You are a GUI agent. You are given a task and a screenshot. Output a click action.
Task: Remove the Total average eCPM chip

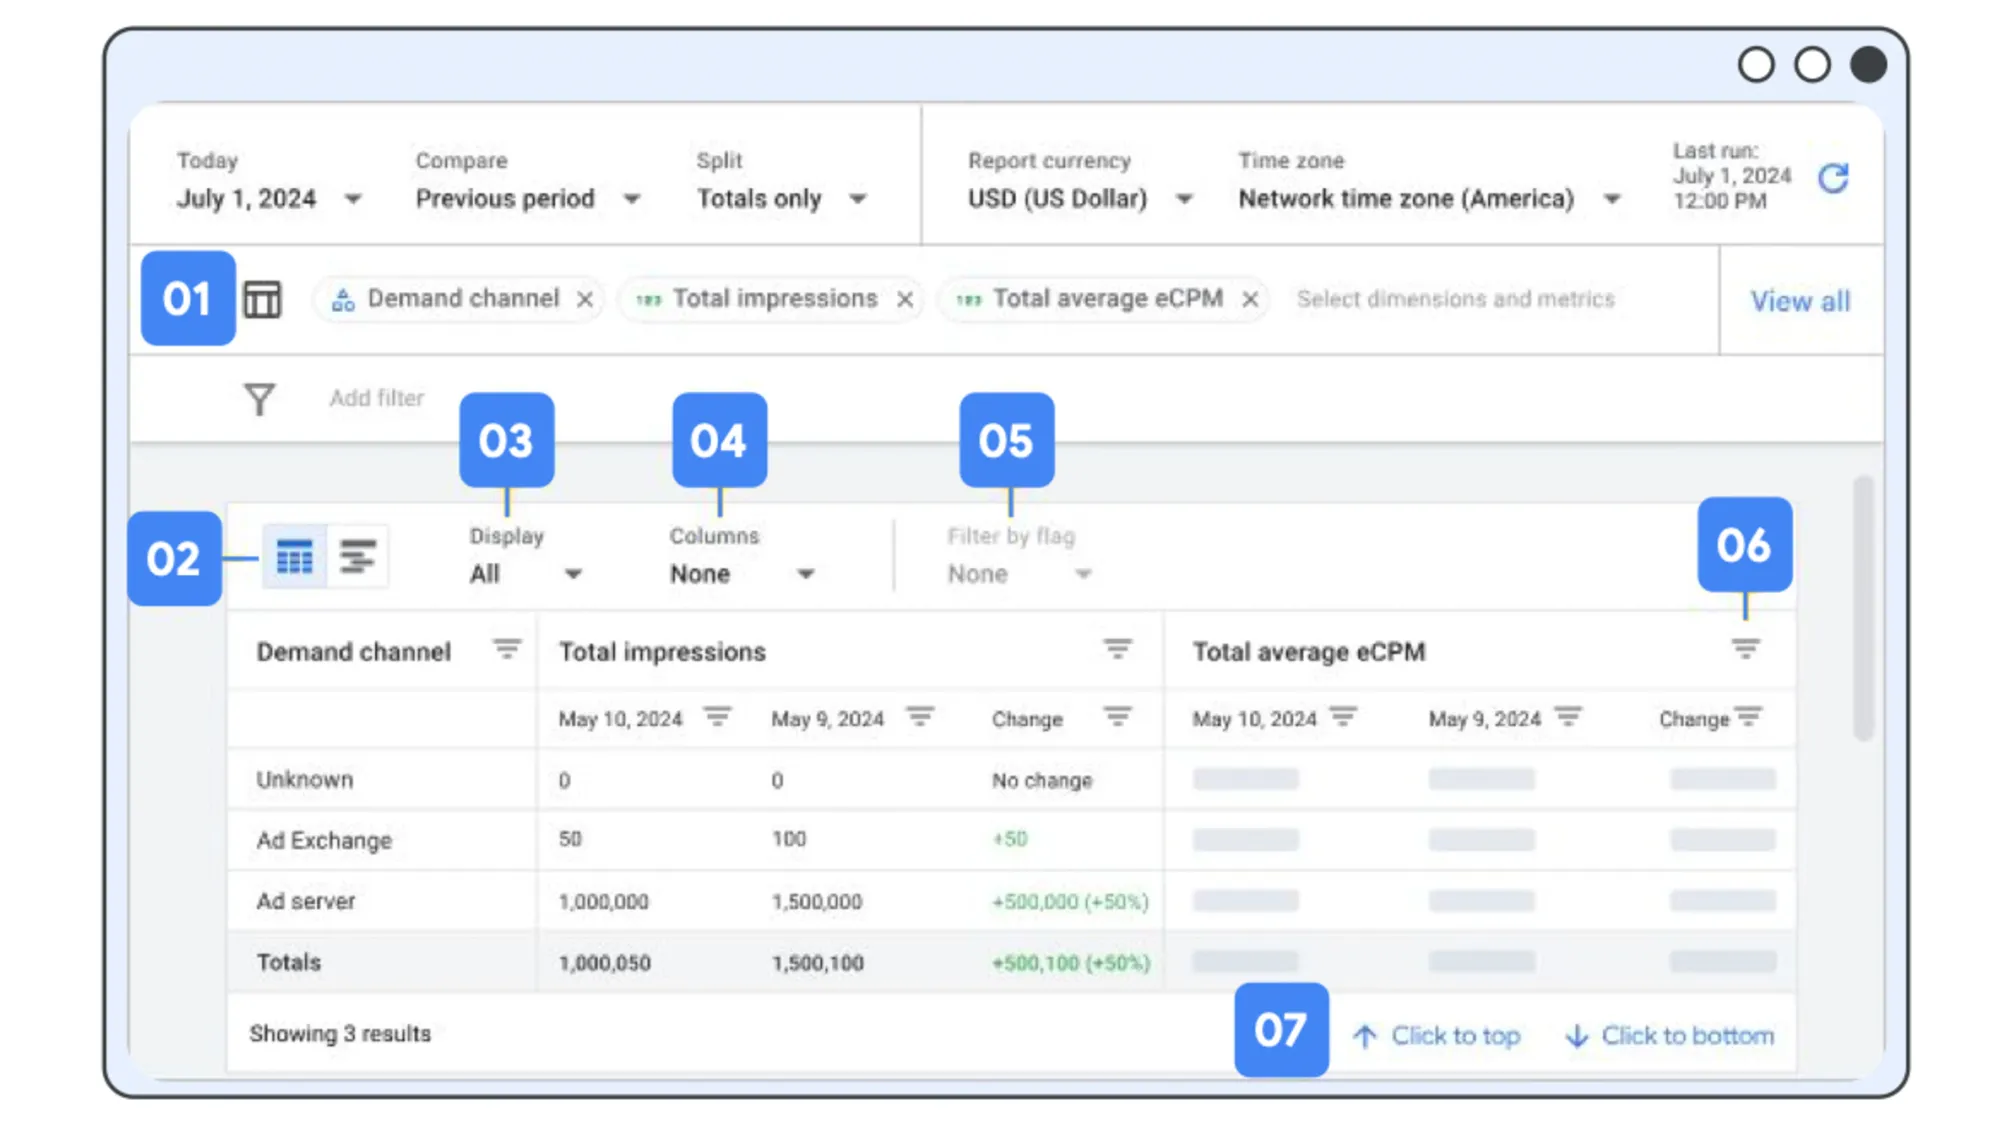[x=1251, y=299]
